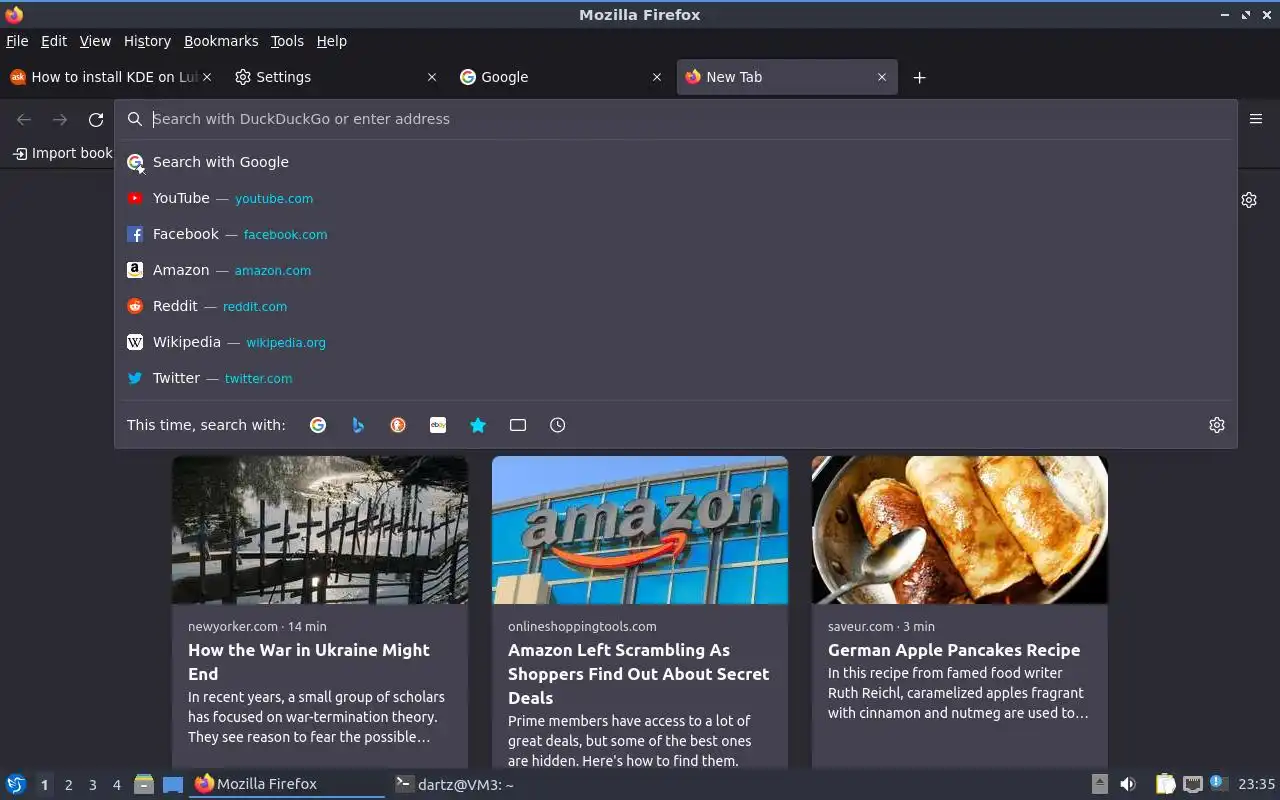Open the File menu
Viewport: 1280px width, 800px height.
pyautogui.click(x=17, y=41)
